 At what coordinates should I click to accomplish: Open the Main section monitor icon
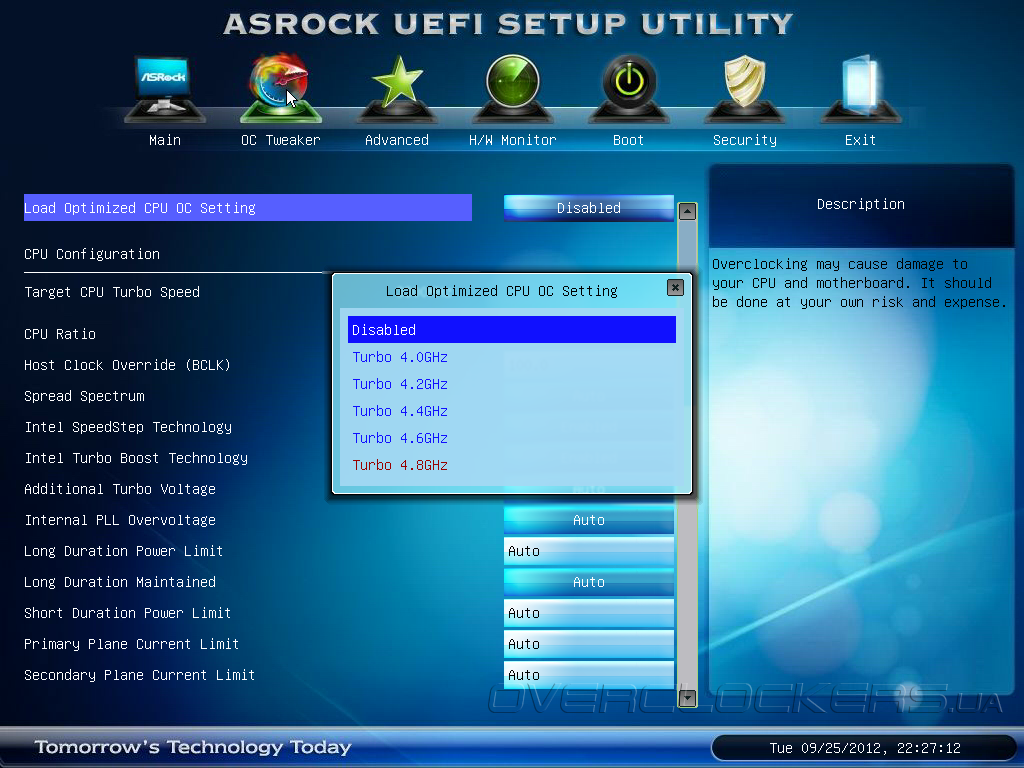(x=165, y=88)
